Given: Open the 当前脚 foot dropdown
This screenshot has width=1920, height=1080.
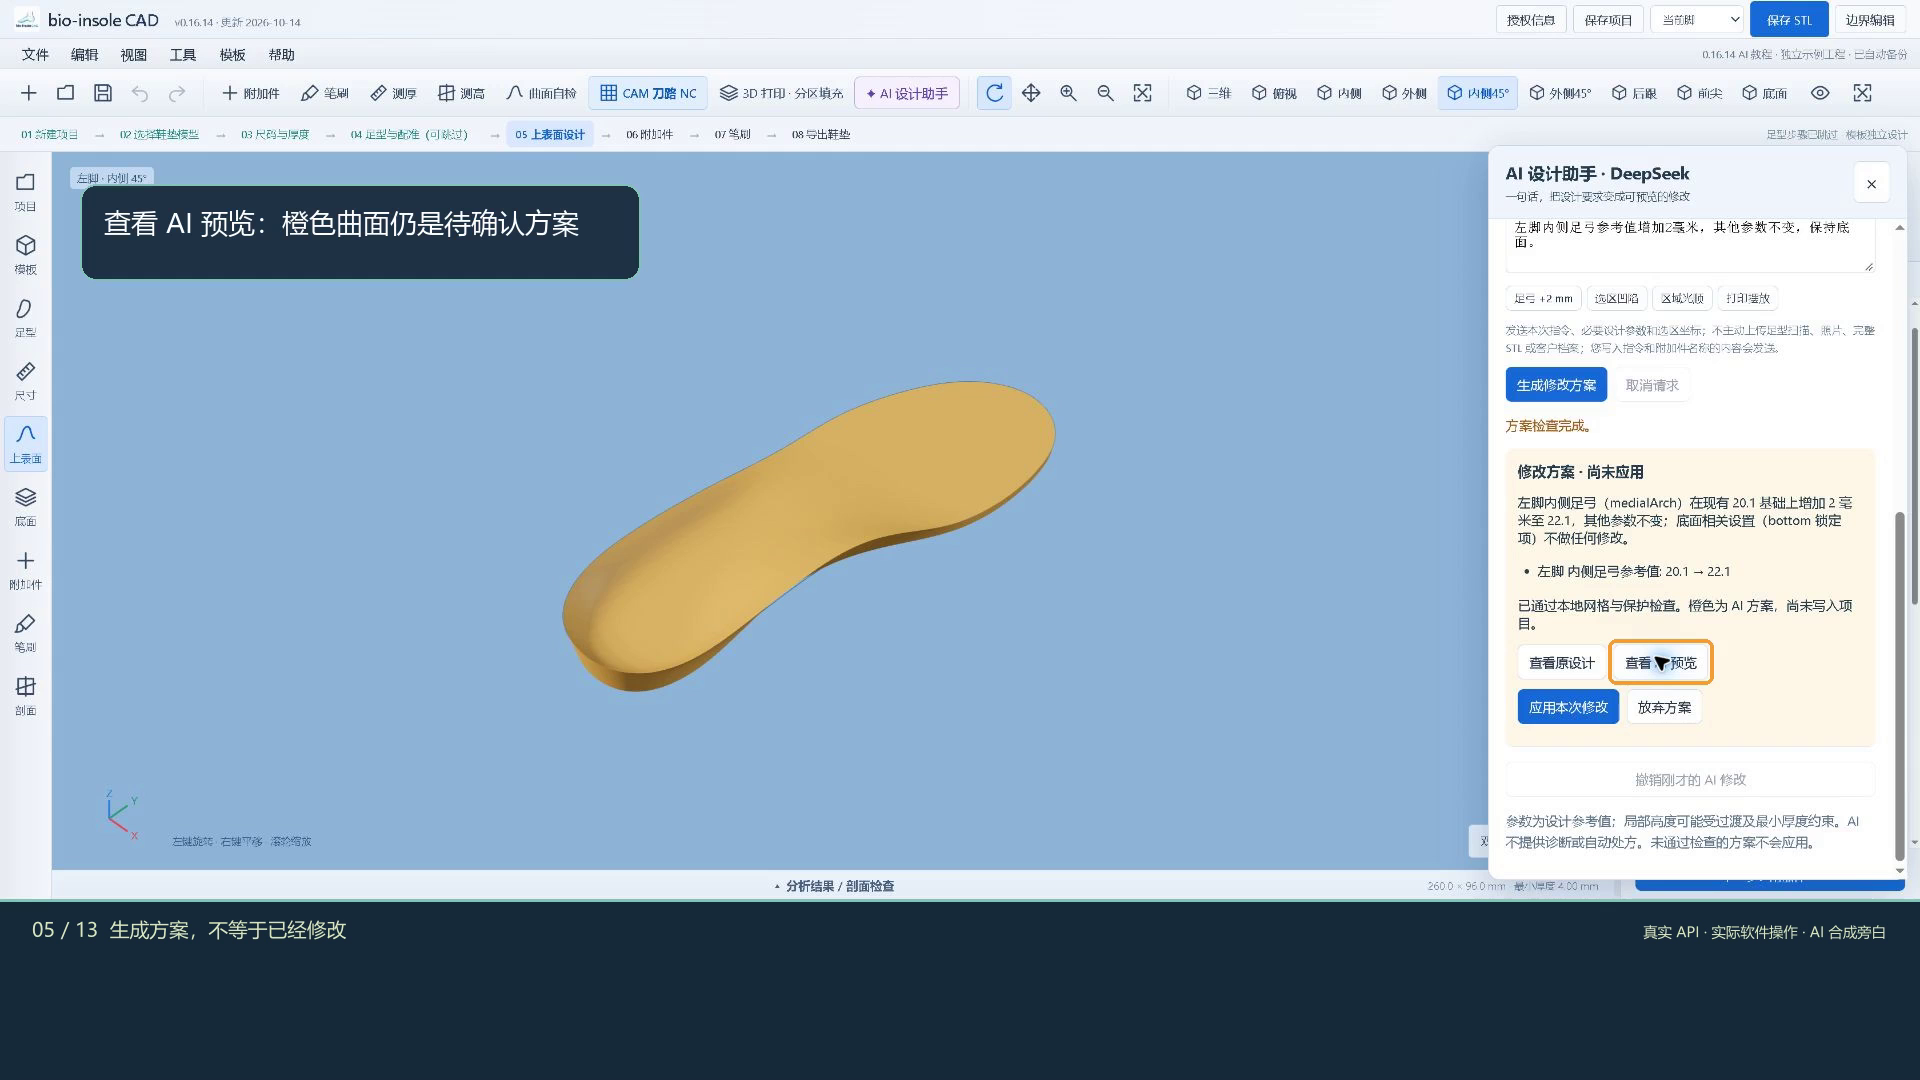Looking at the screenshot, I should click(1697, 20).
